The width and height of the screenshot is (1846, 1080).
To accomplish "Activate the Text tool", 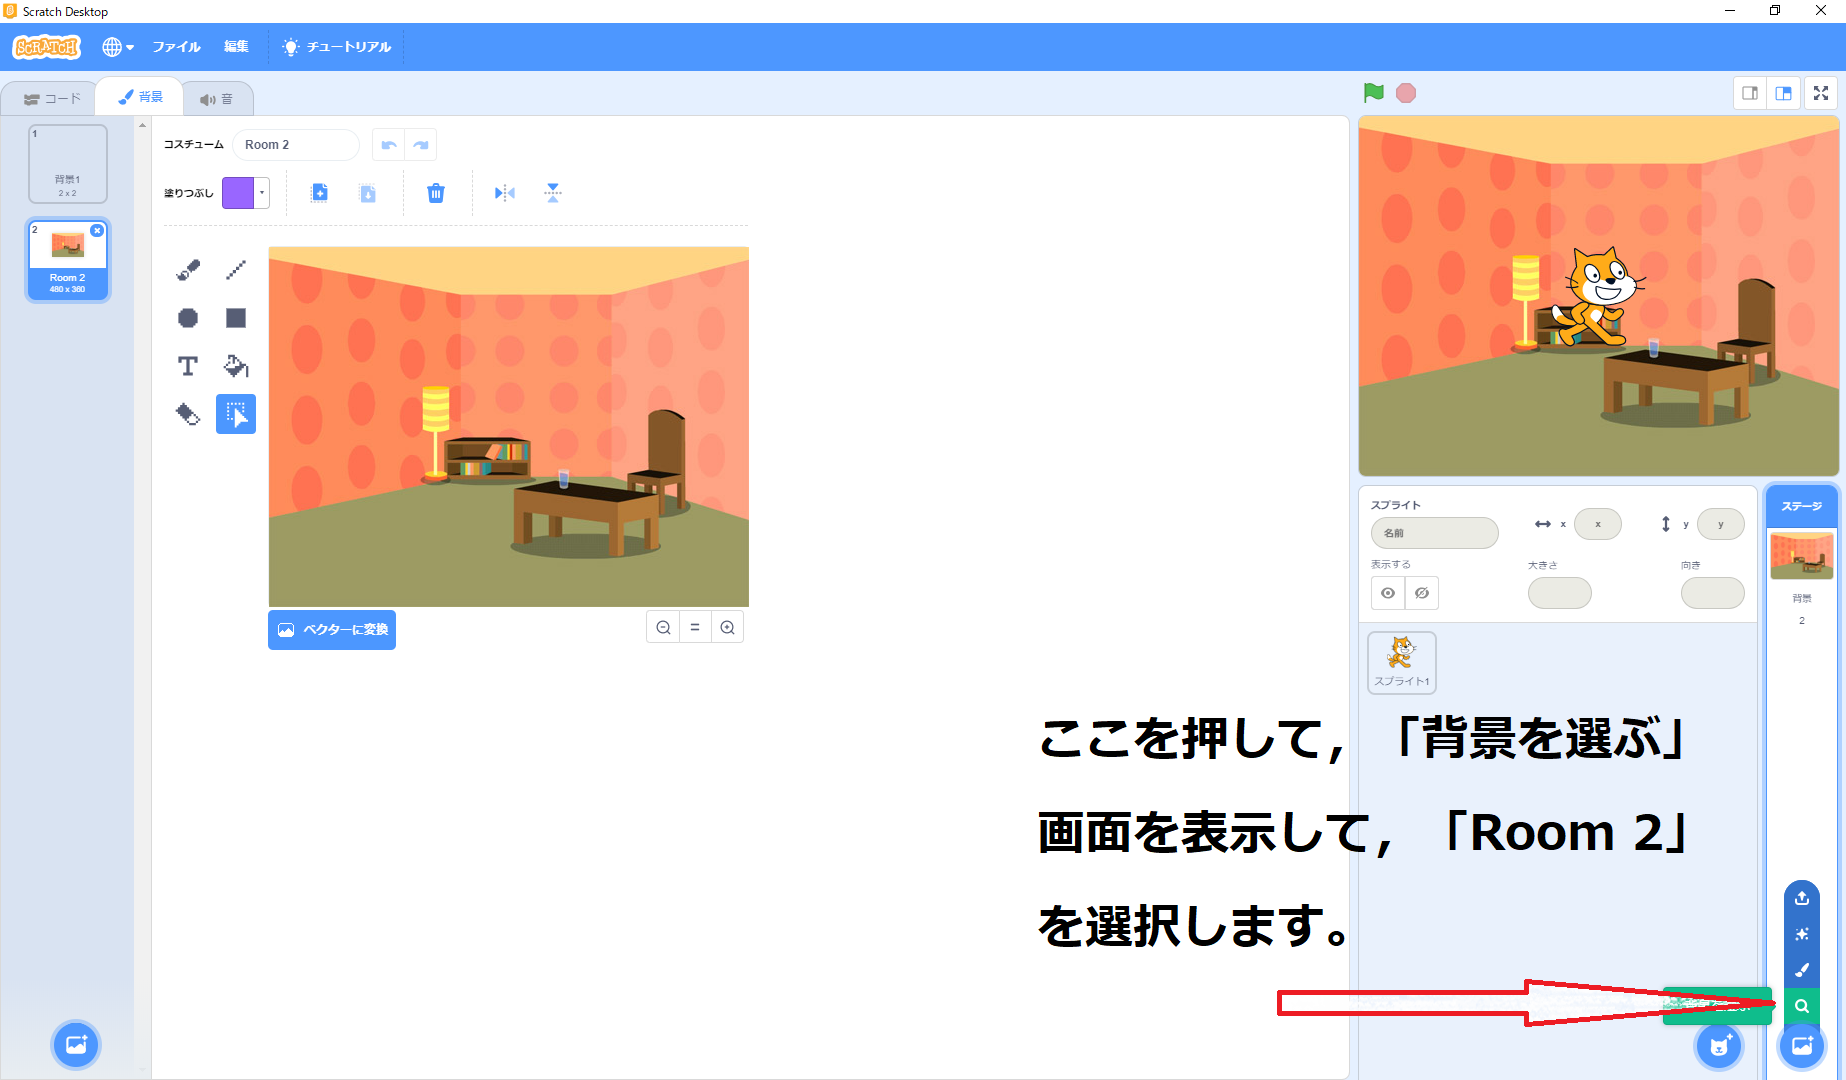I will [188, 366].
